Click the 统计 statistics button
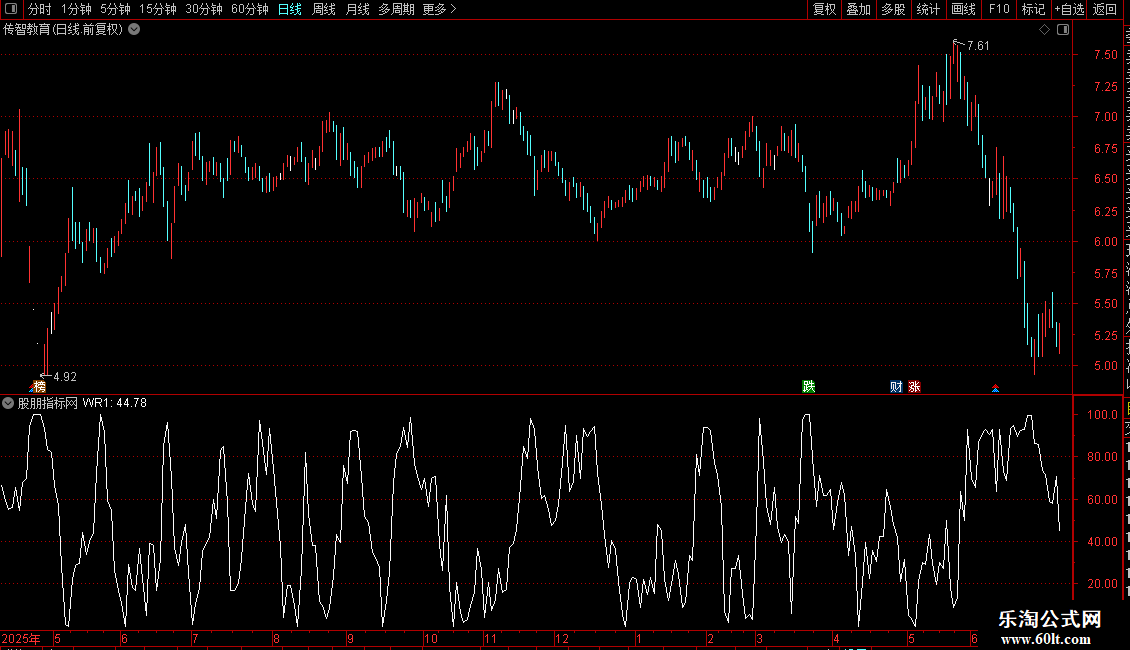This screenshot has width=1130, height=650. 927,9
